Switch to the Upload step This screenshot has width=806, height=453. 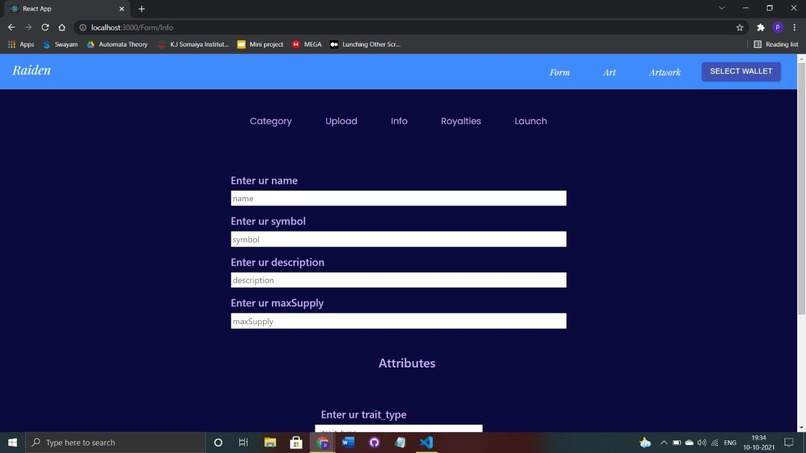pos(341,121)
